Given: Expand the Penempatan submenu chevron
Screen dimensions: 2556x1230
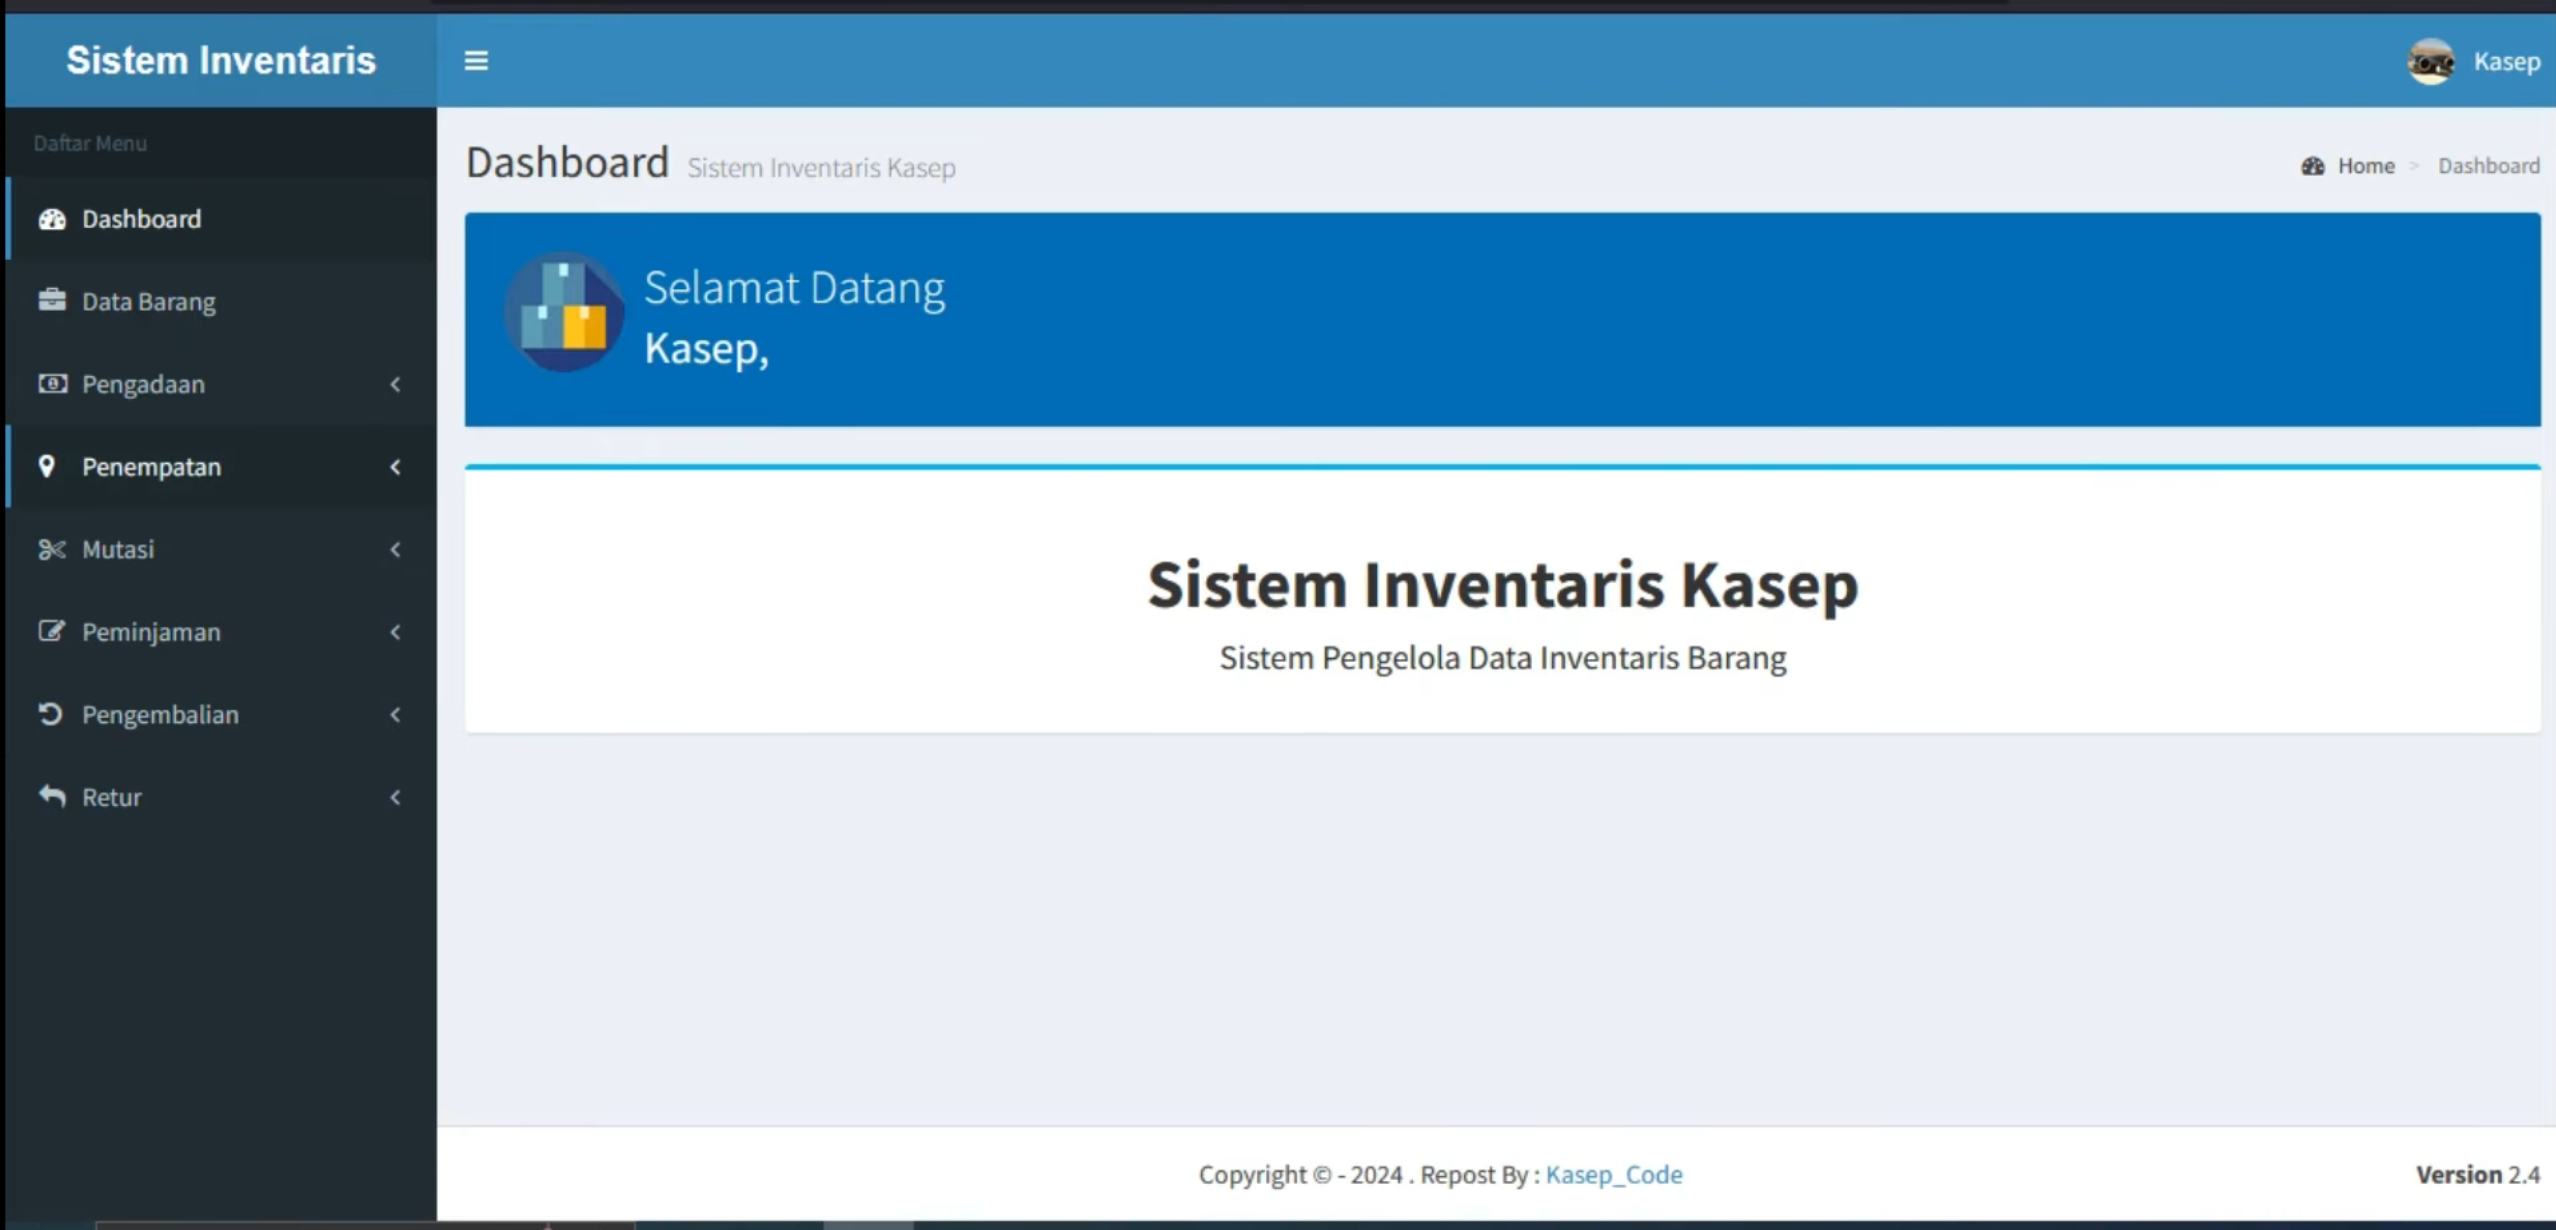Looking at the screenshot, I should click(396, 467).
